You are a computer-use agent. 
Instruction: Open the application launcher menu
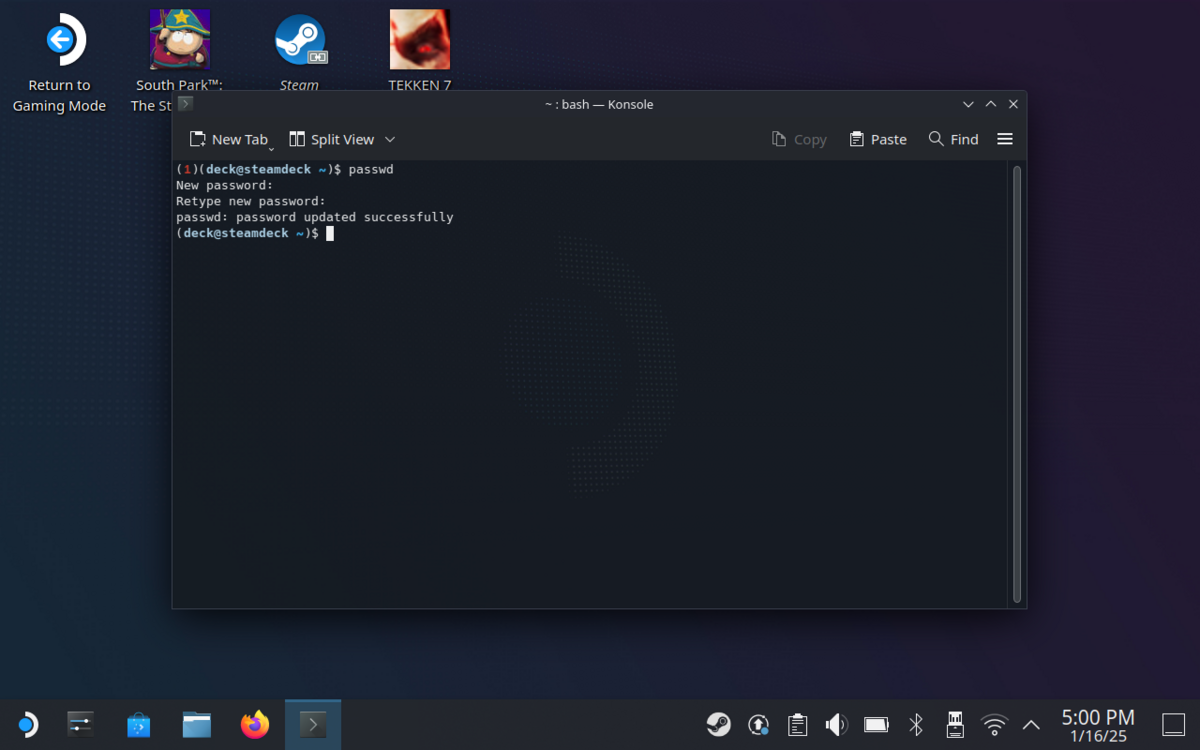(x=27, y=724)
